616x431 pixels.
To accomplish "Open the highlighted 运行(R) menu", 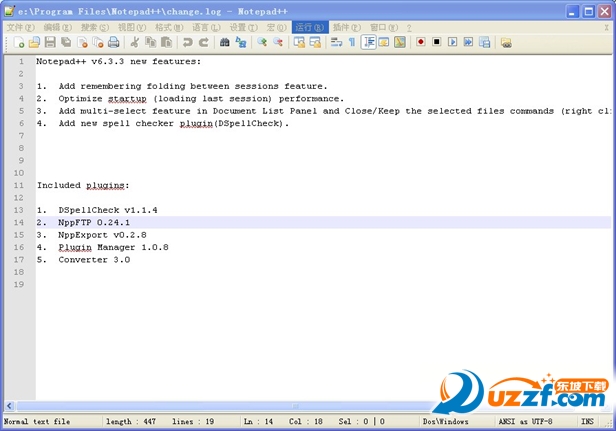I will 310,28.
